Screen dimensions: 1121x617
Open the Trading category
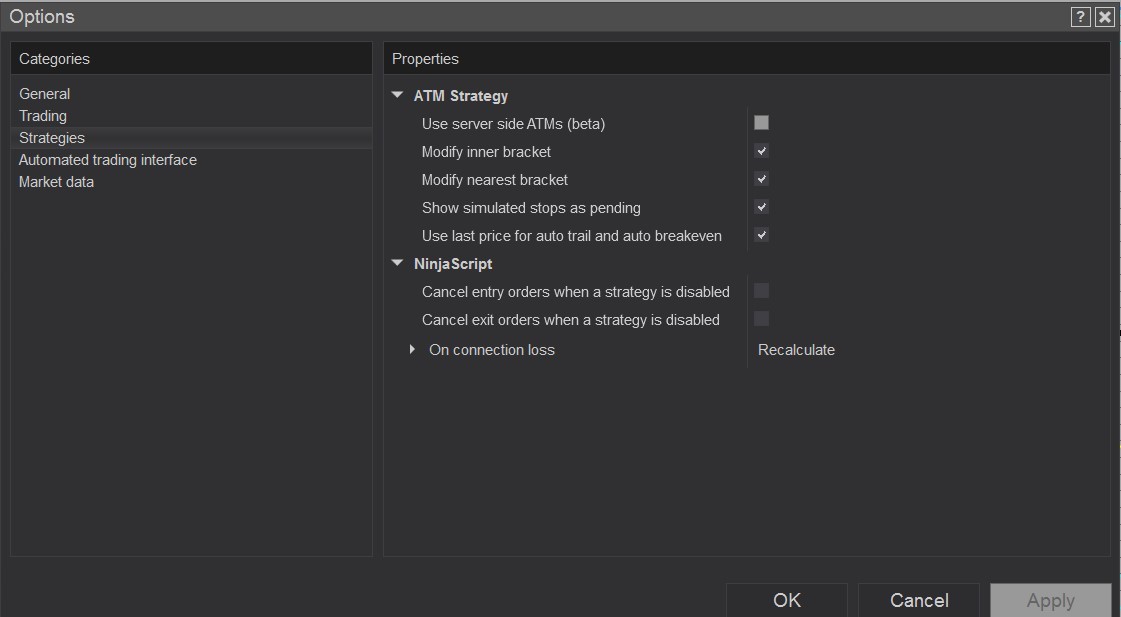(x=43, y=116)
